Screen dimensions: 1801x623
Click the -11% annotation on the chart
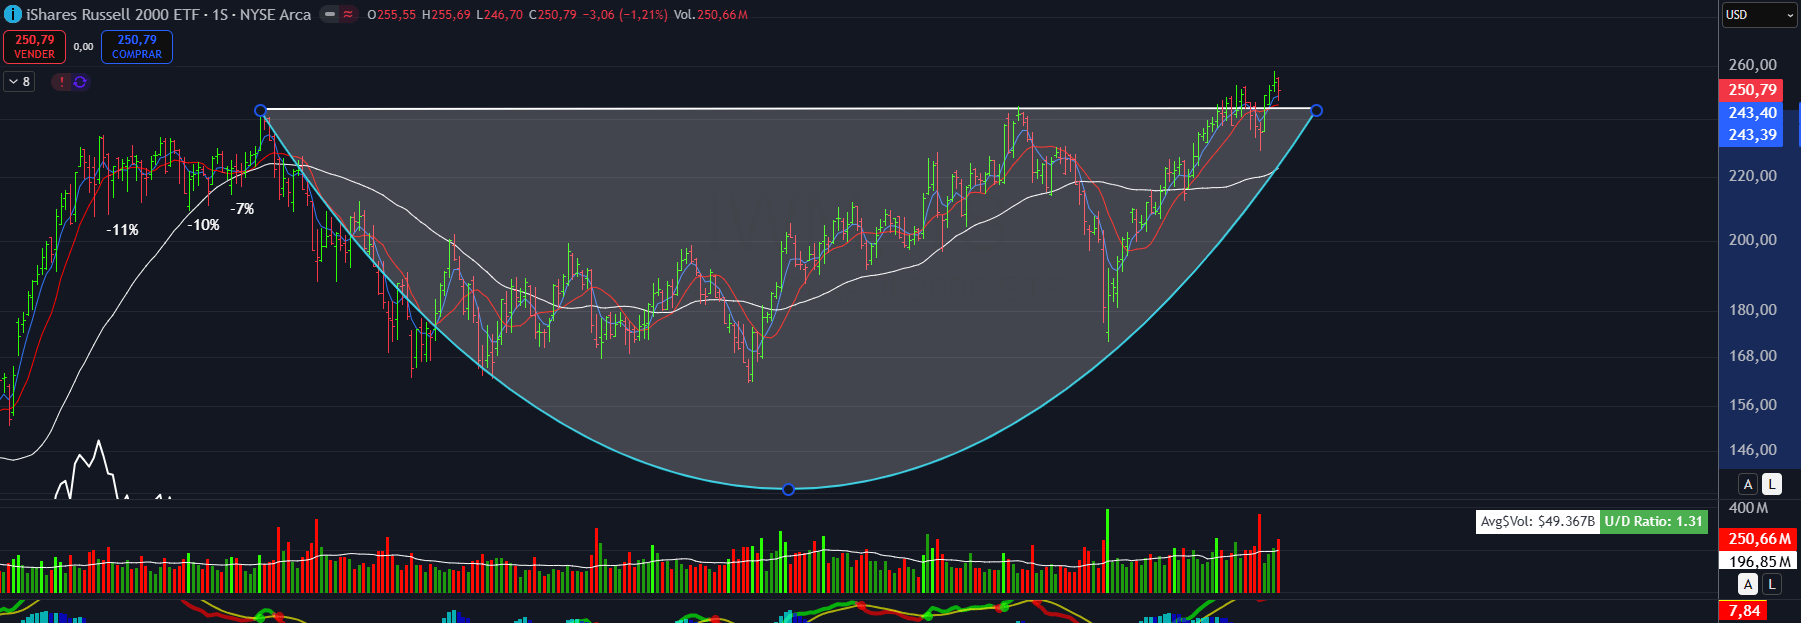pyautogui.click(x=123, y=230)
